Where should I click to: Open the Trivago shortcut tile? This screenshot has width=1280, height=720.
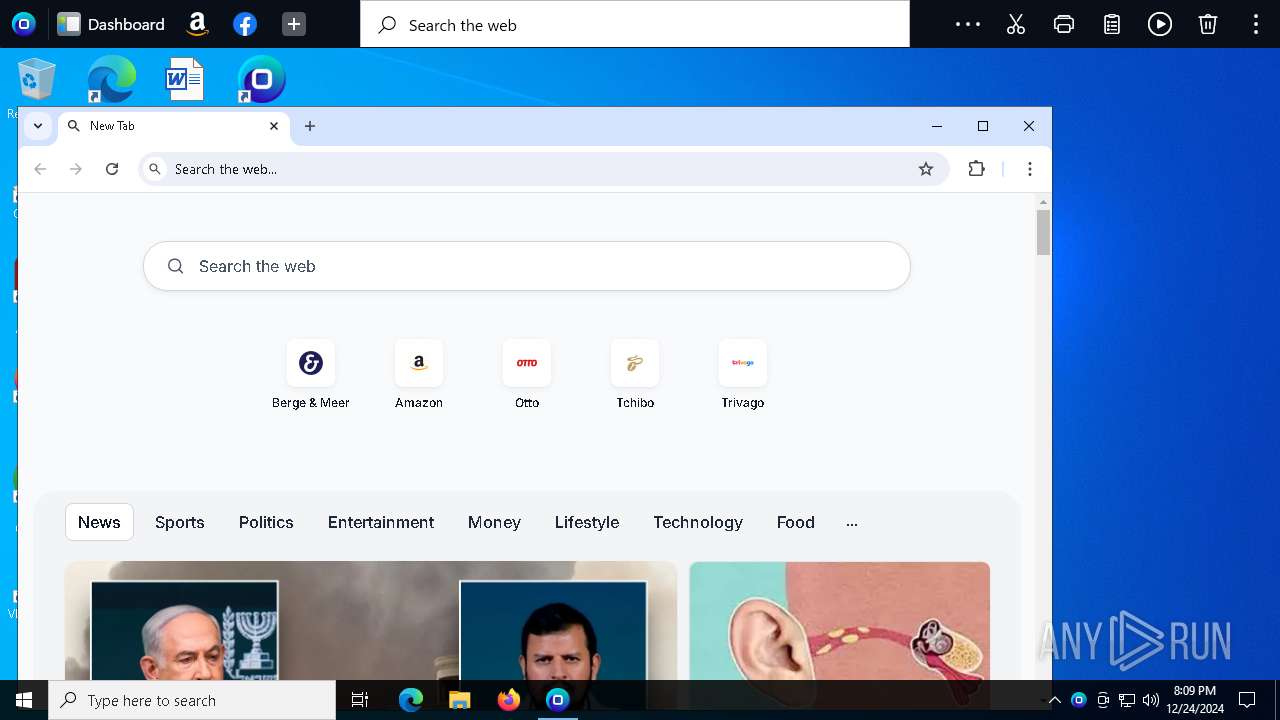tap(743, 375)
